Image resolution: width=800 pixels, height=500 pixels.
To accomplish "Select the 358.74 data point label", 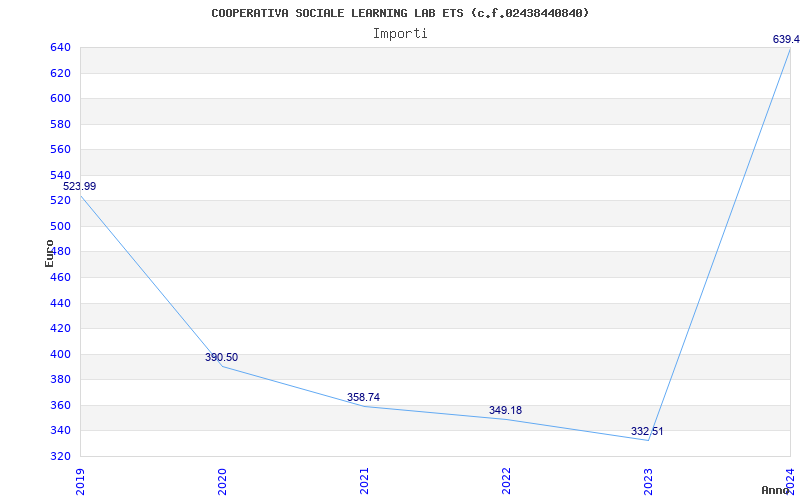I will pyautogui.click(x=363, y=397).
